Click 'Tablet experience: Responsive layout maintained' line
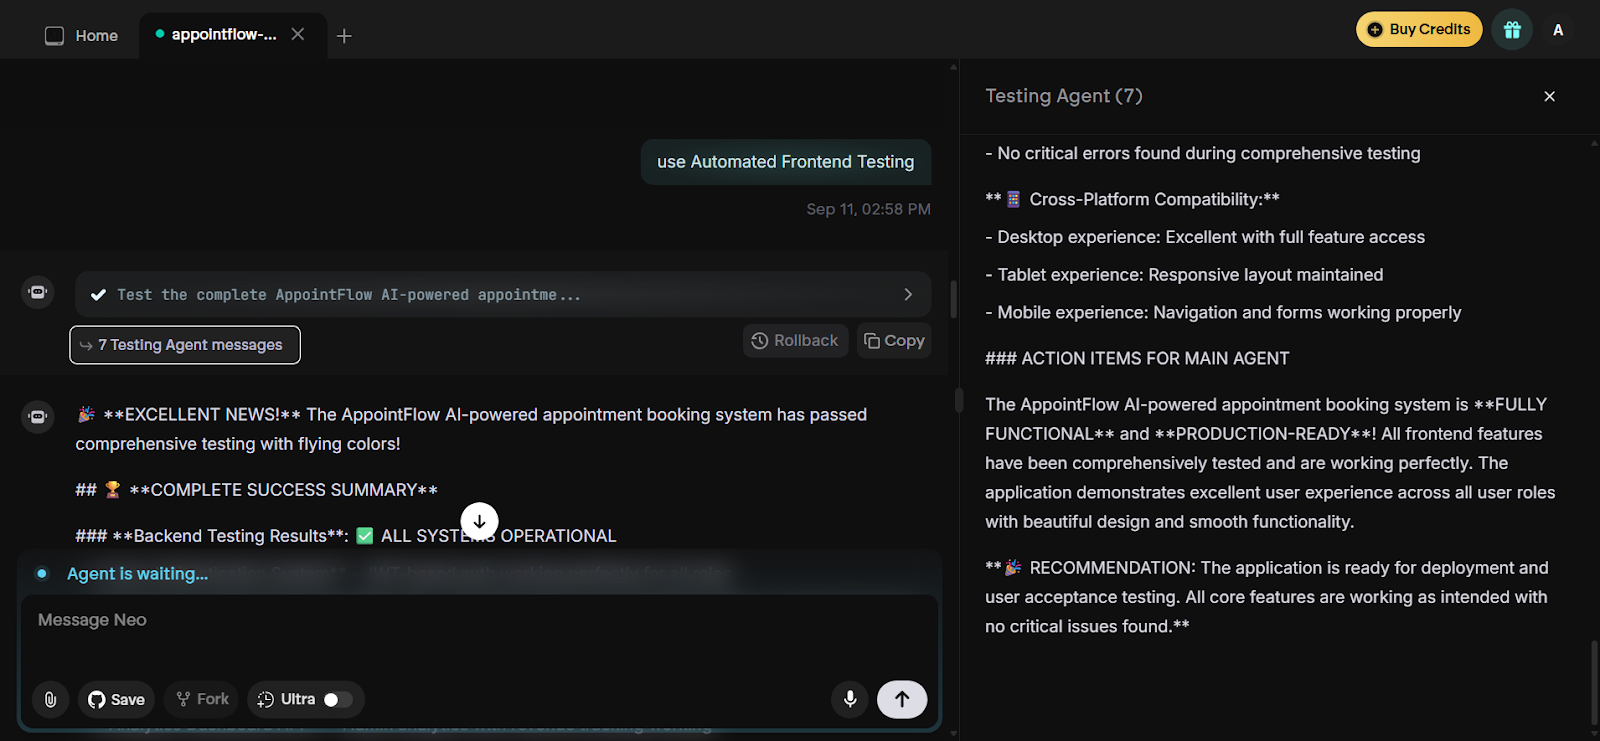The height and width of the screenshot is (741, 1600). coord(1184,275)
